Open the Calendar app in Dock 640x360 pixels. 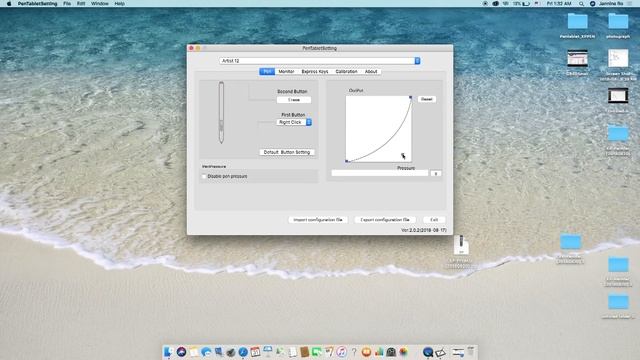256,352
